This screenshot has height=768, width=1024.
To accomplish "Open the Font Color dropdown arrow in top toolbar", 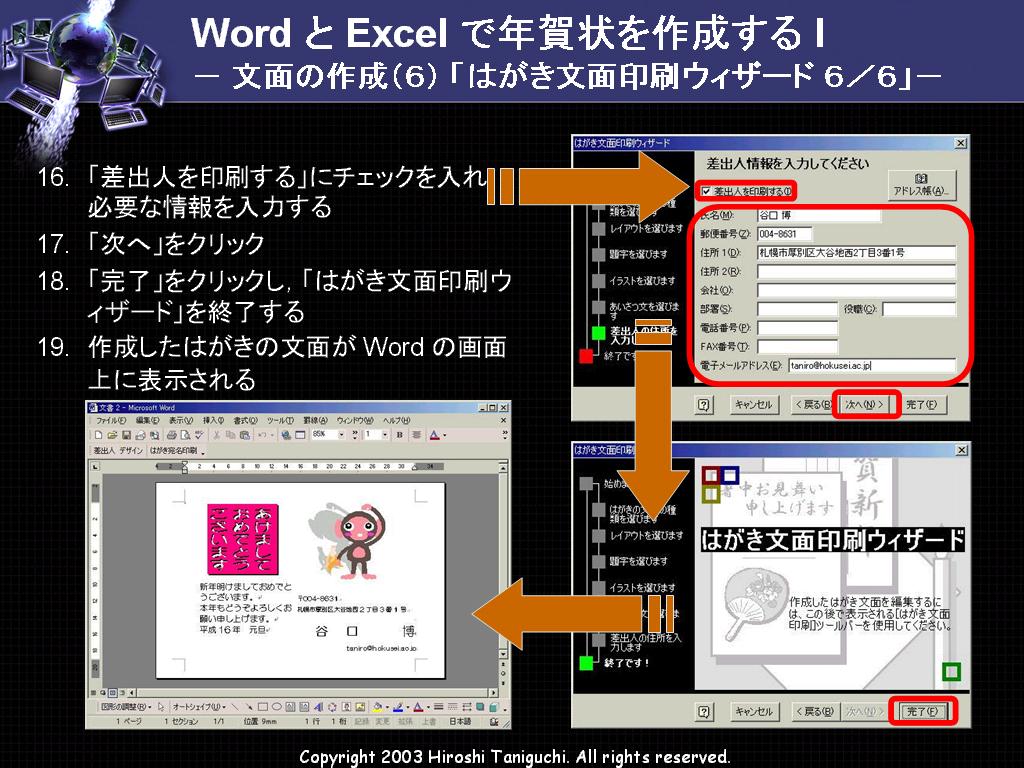I will [x=445, y=436].
